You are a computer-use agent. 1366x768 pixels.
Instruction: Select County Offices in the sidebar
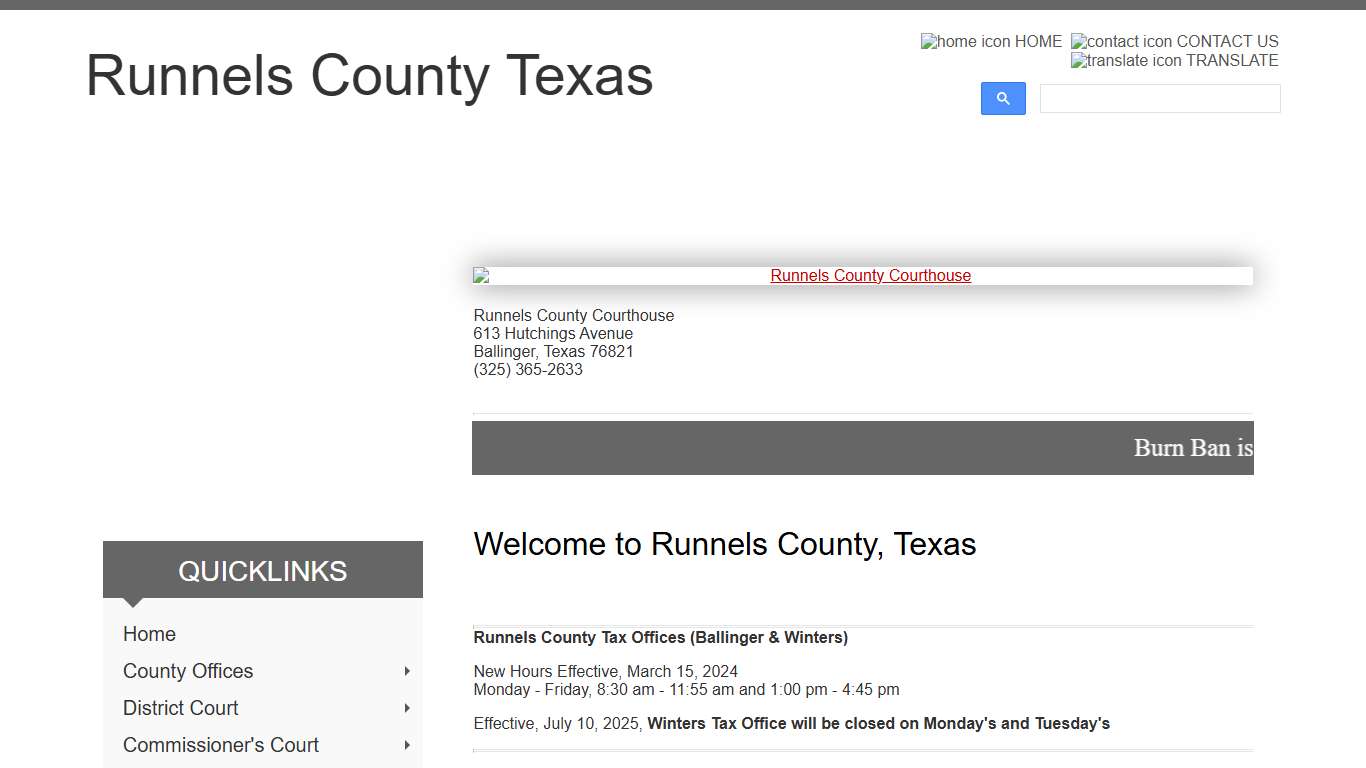click(187, 671)
